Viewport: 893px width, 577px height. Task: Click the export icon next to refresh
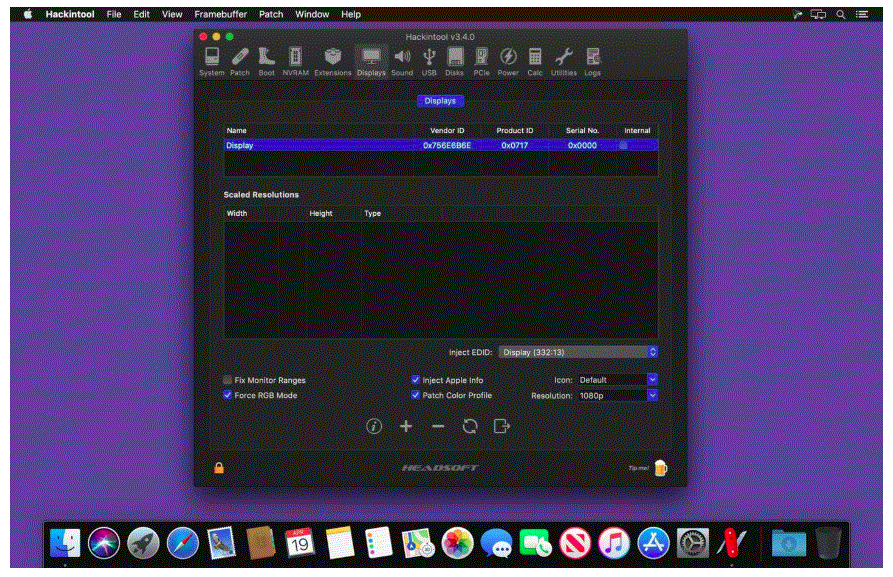tap(501, 426)
